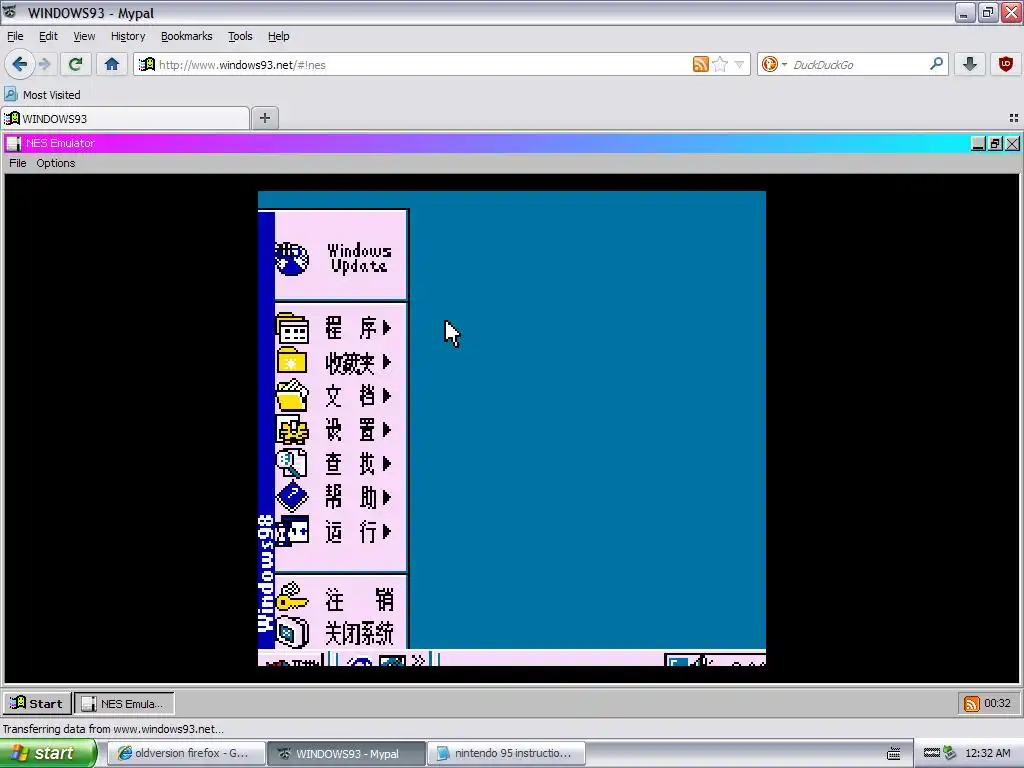The width and height of the screenshot is (1024, 768).
Task: Expand the 文档 submenu arrow
Action: [x=387, y=396]
